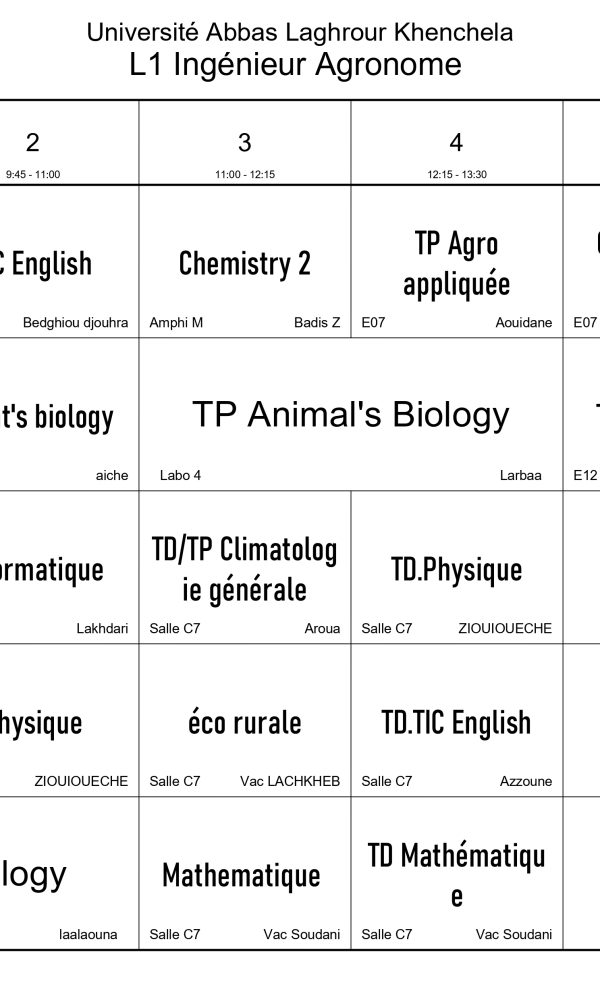Select TD/TP Climatologie générale cell

coord(245,569)
